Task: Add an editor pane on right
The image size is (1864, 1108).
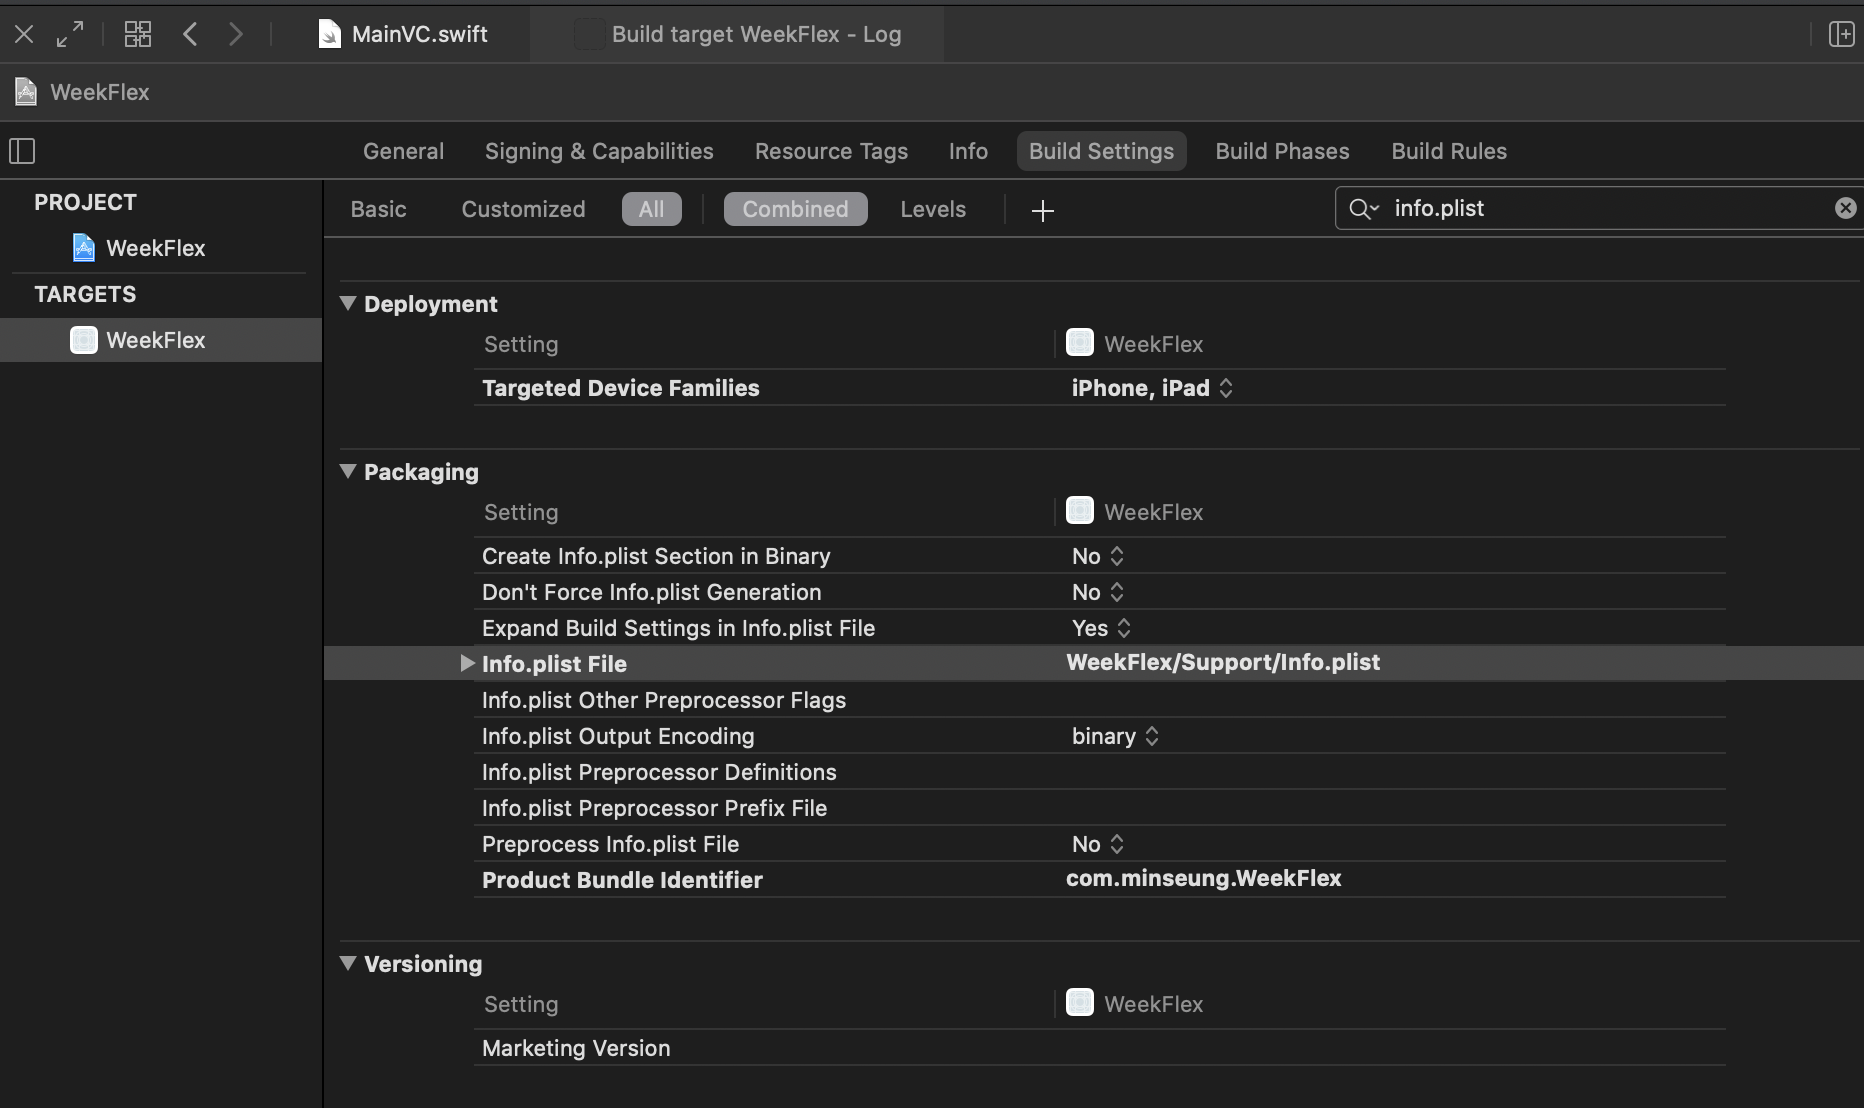Action: tap(1841, 34)
